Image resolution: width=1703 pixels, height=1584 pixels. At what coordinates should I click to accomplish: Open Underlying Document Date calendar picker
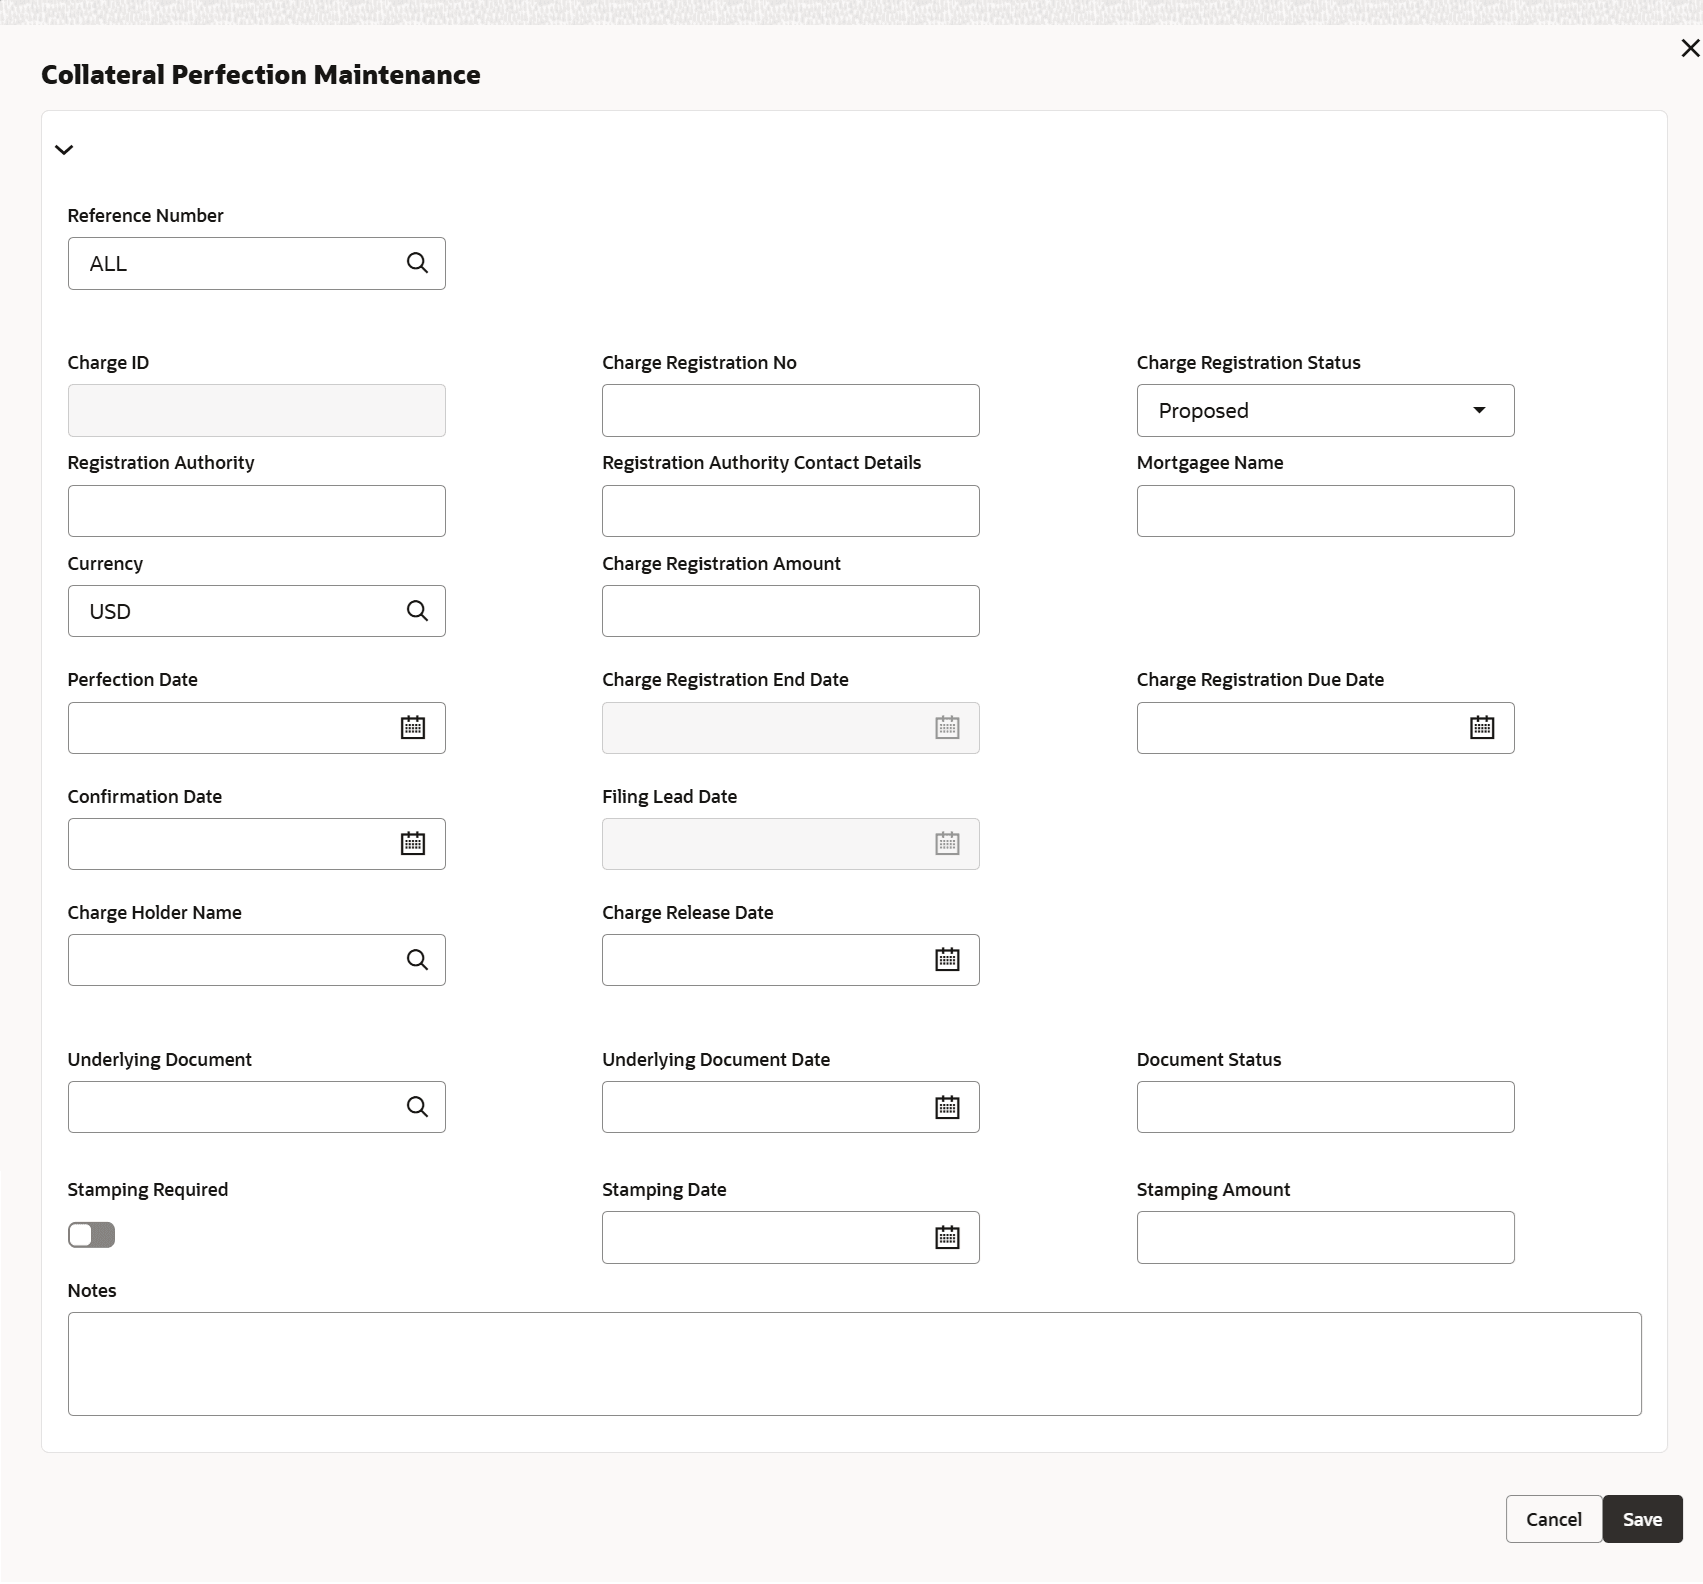pos(947,1107)
